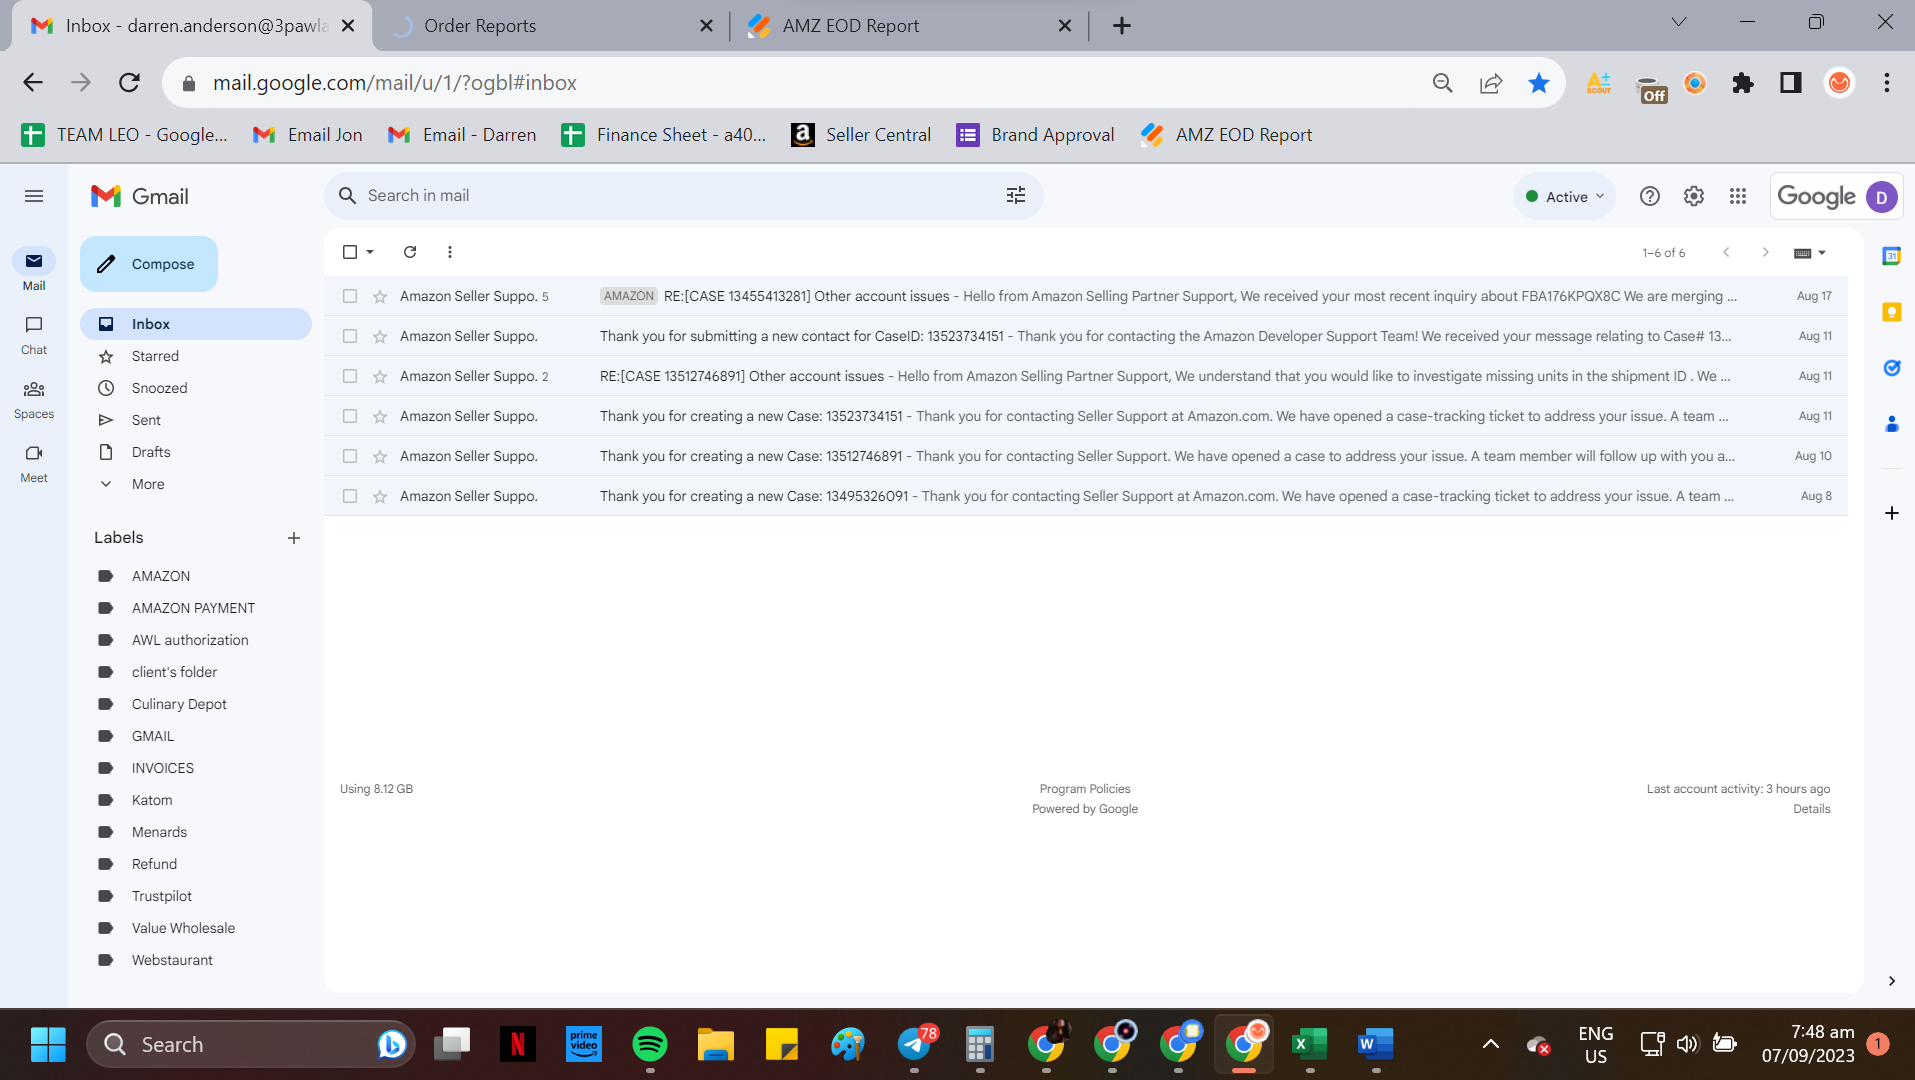The height and width of the screenshot is (1080, 1915).
Task: Click the refresh mail icon
Action: pyautogui.click(x=410, y=252)
